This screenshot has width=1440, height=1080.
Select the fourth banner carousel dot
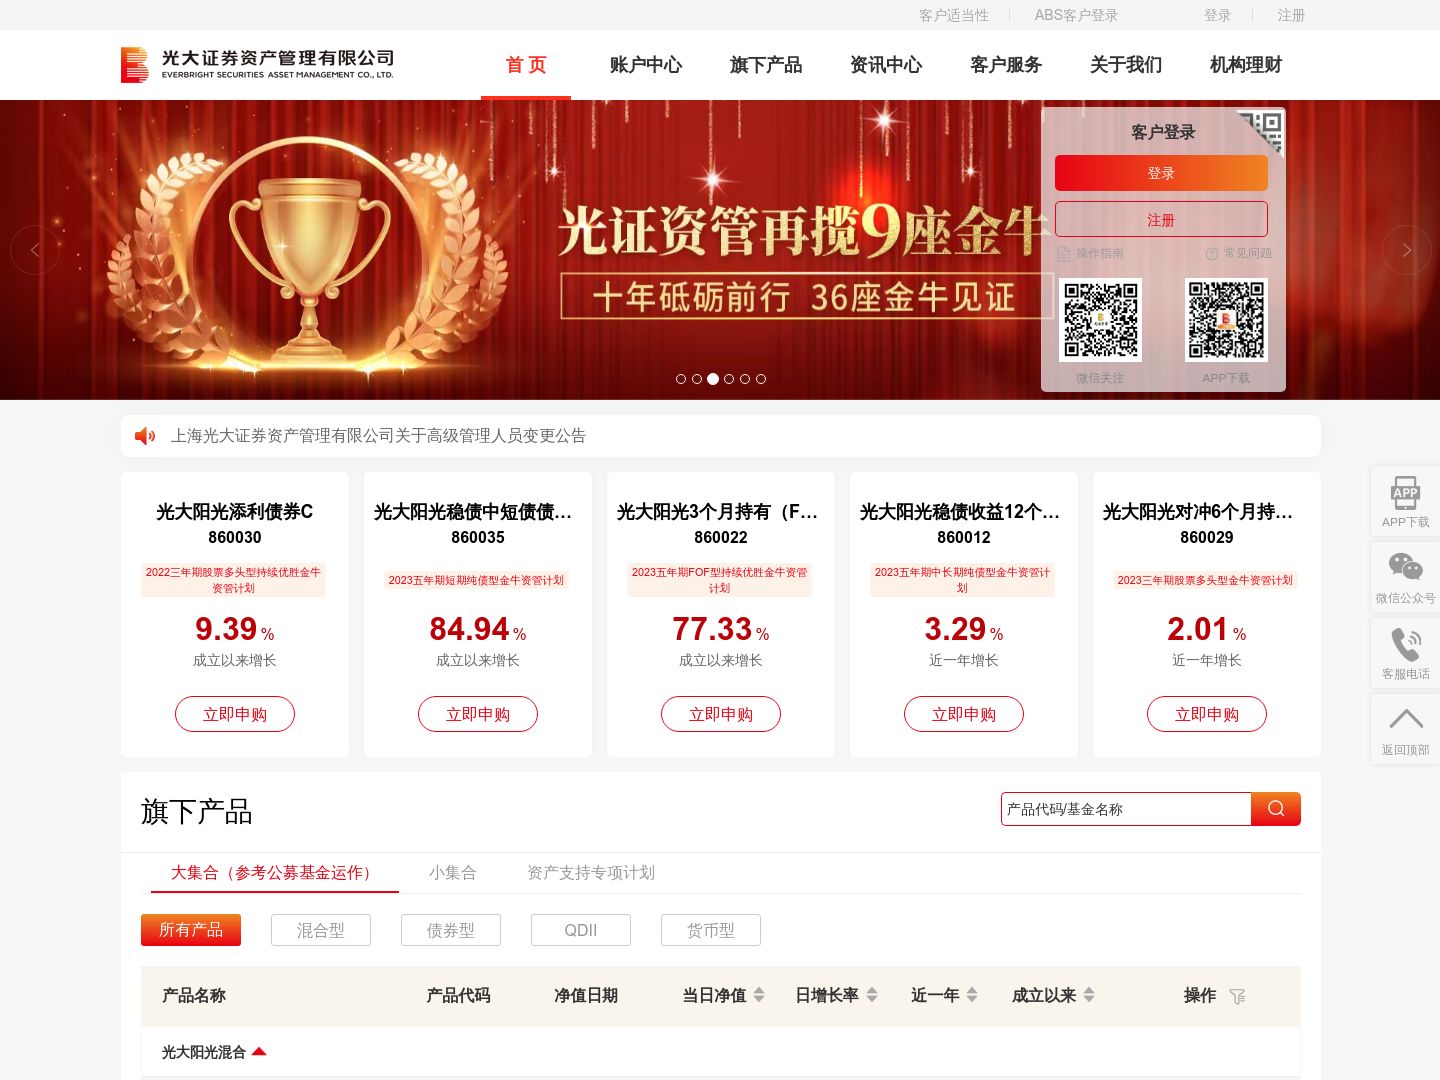point(729,379)
